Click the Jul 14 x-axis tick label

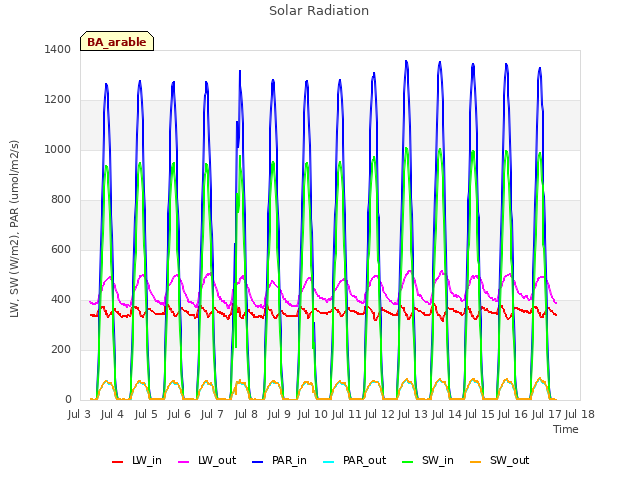click(x=447, y=414)
